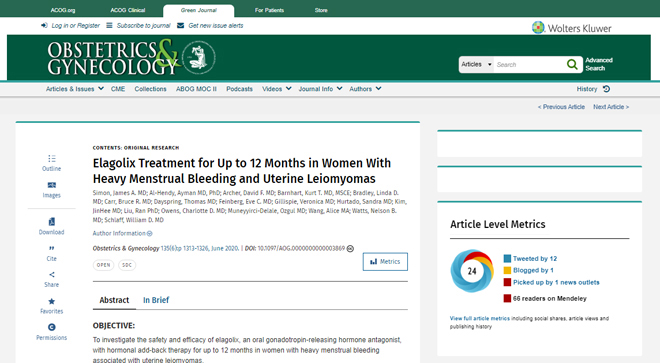Expand the Articles & Issues menu
660x363 pixels.
[75, 89]
